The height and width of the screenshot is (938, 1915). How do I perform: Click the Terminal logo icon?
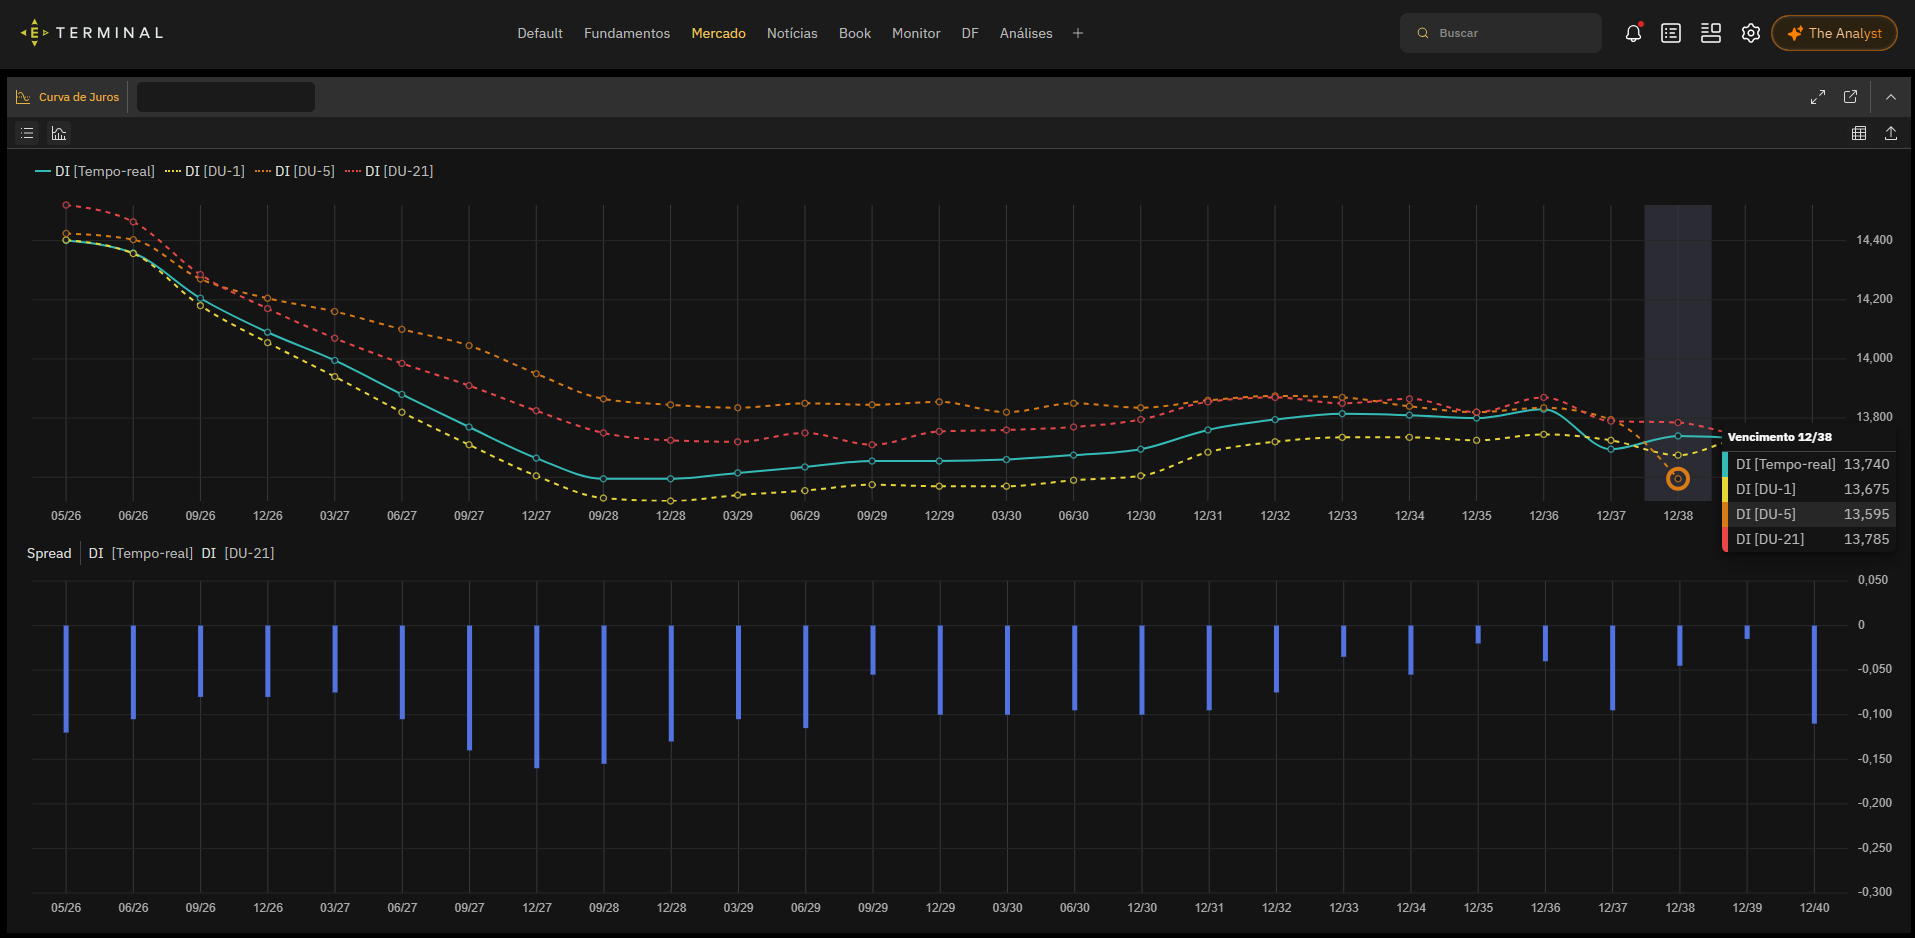[34, 33]
